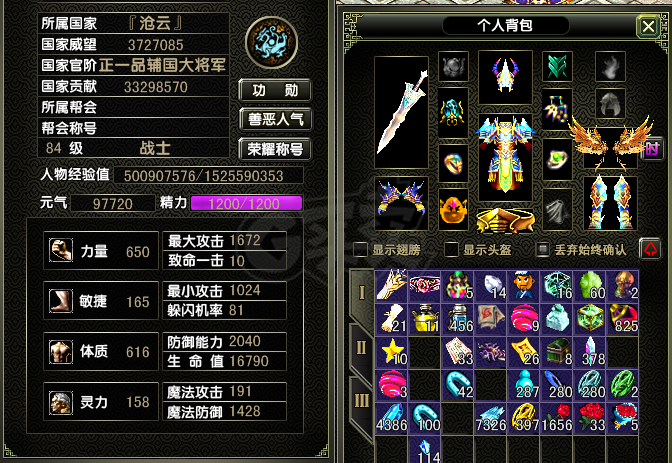Click the 善恶人气 button
Viewport: 672px width, 463px height.
275,119
